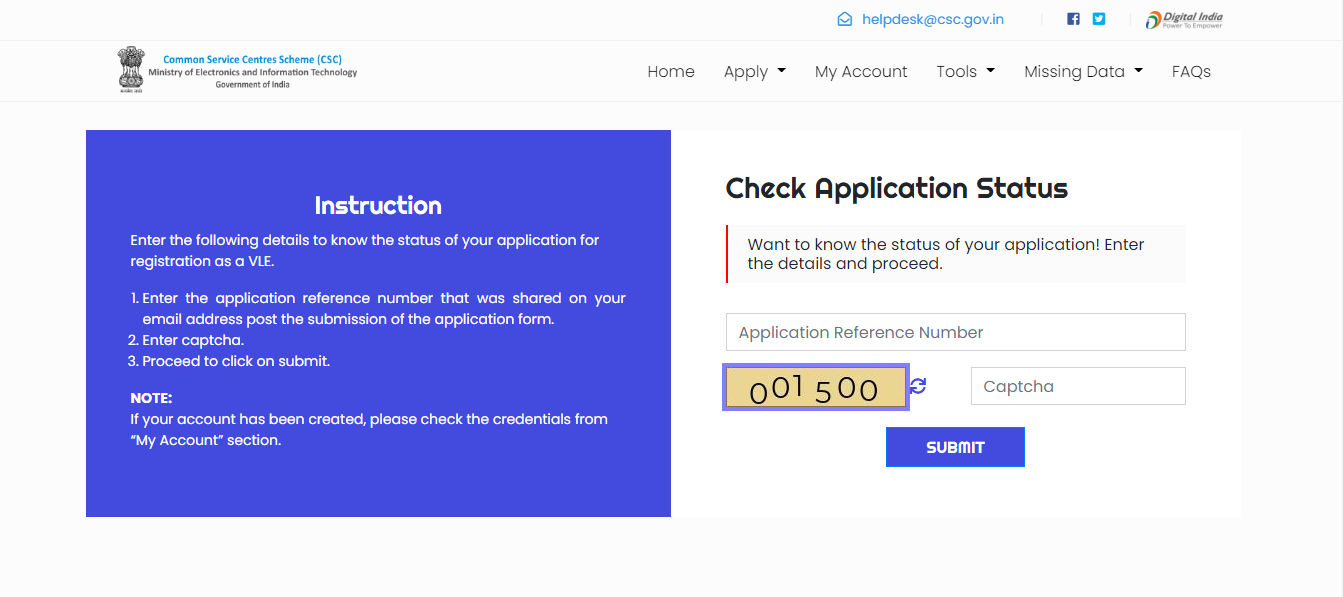Open the My Account page

[861, 71]
